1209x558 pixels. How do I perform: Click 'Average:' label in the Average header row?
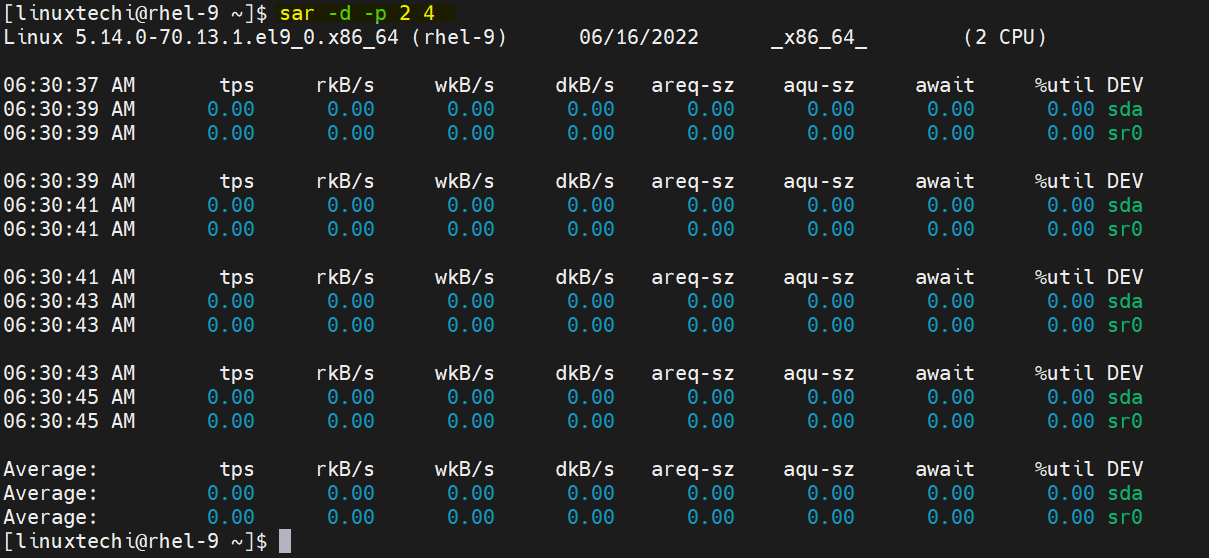pos(51,469)
